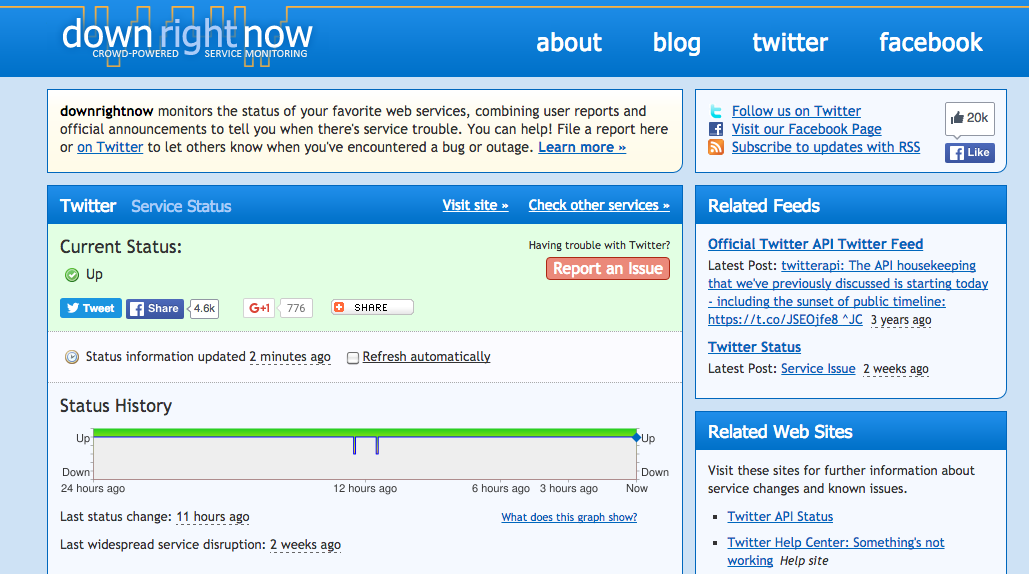The width and height of the screenshot is (1029, 574).
Task: Click the Twitter panel heading
Action: click(x=88, y=206)
